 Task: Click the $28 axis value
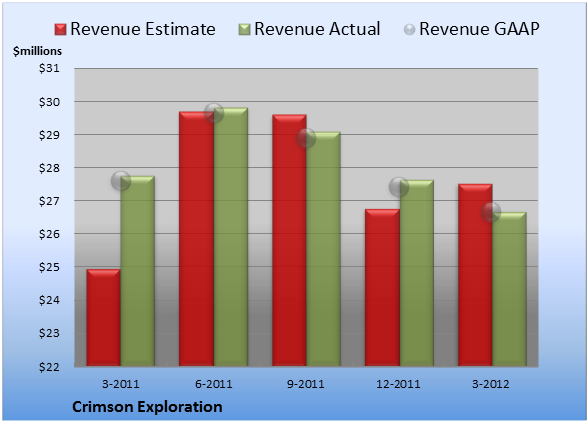pyautogui.click(x=49, y=168)
